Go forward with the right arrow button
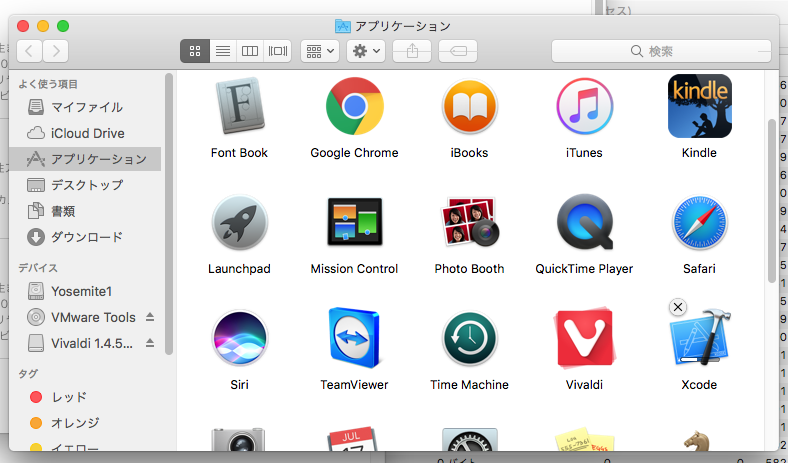Image resolution: width=788 pixels, height=463 pixels. [x=56, y=51]
